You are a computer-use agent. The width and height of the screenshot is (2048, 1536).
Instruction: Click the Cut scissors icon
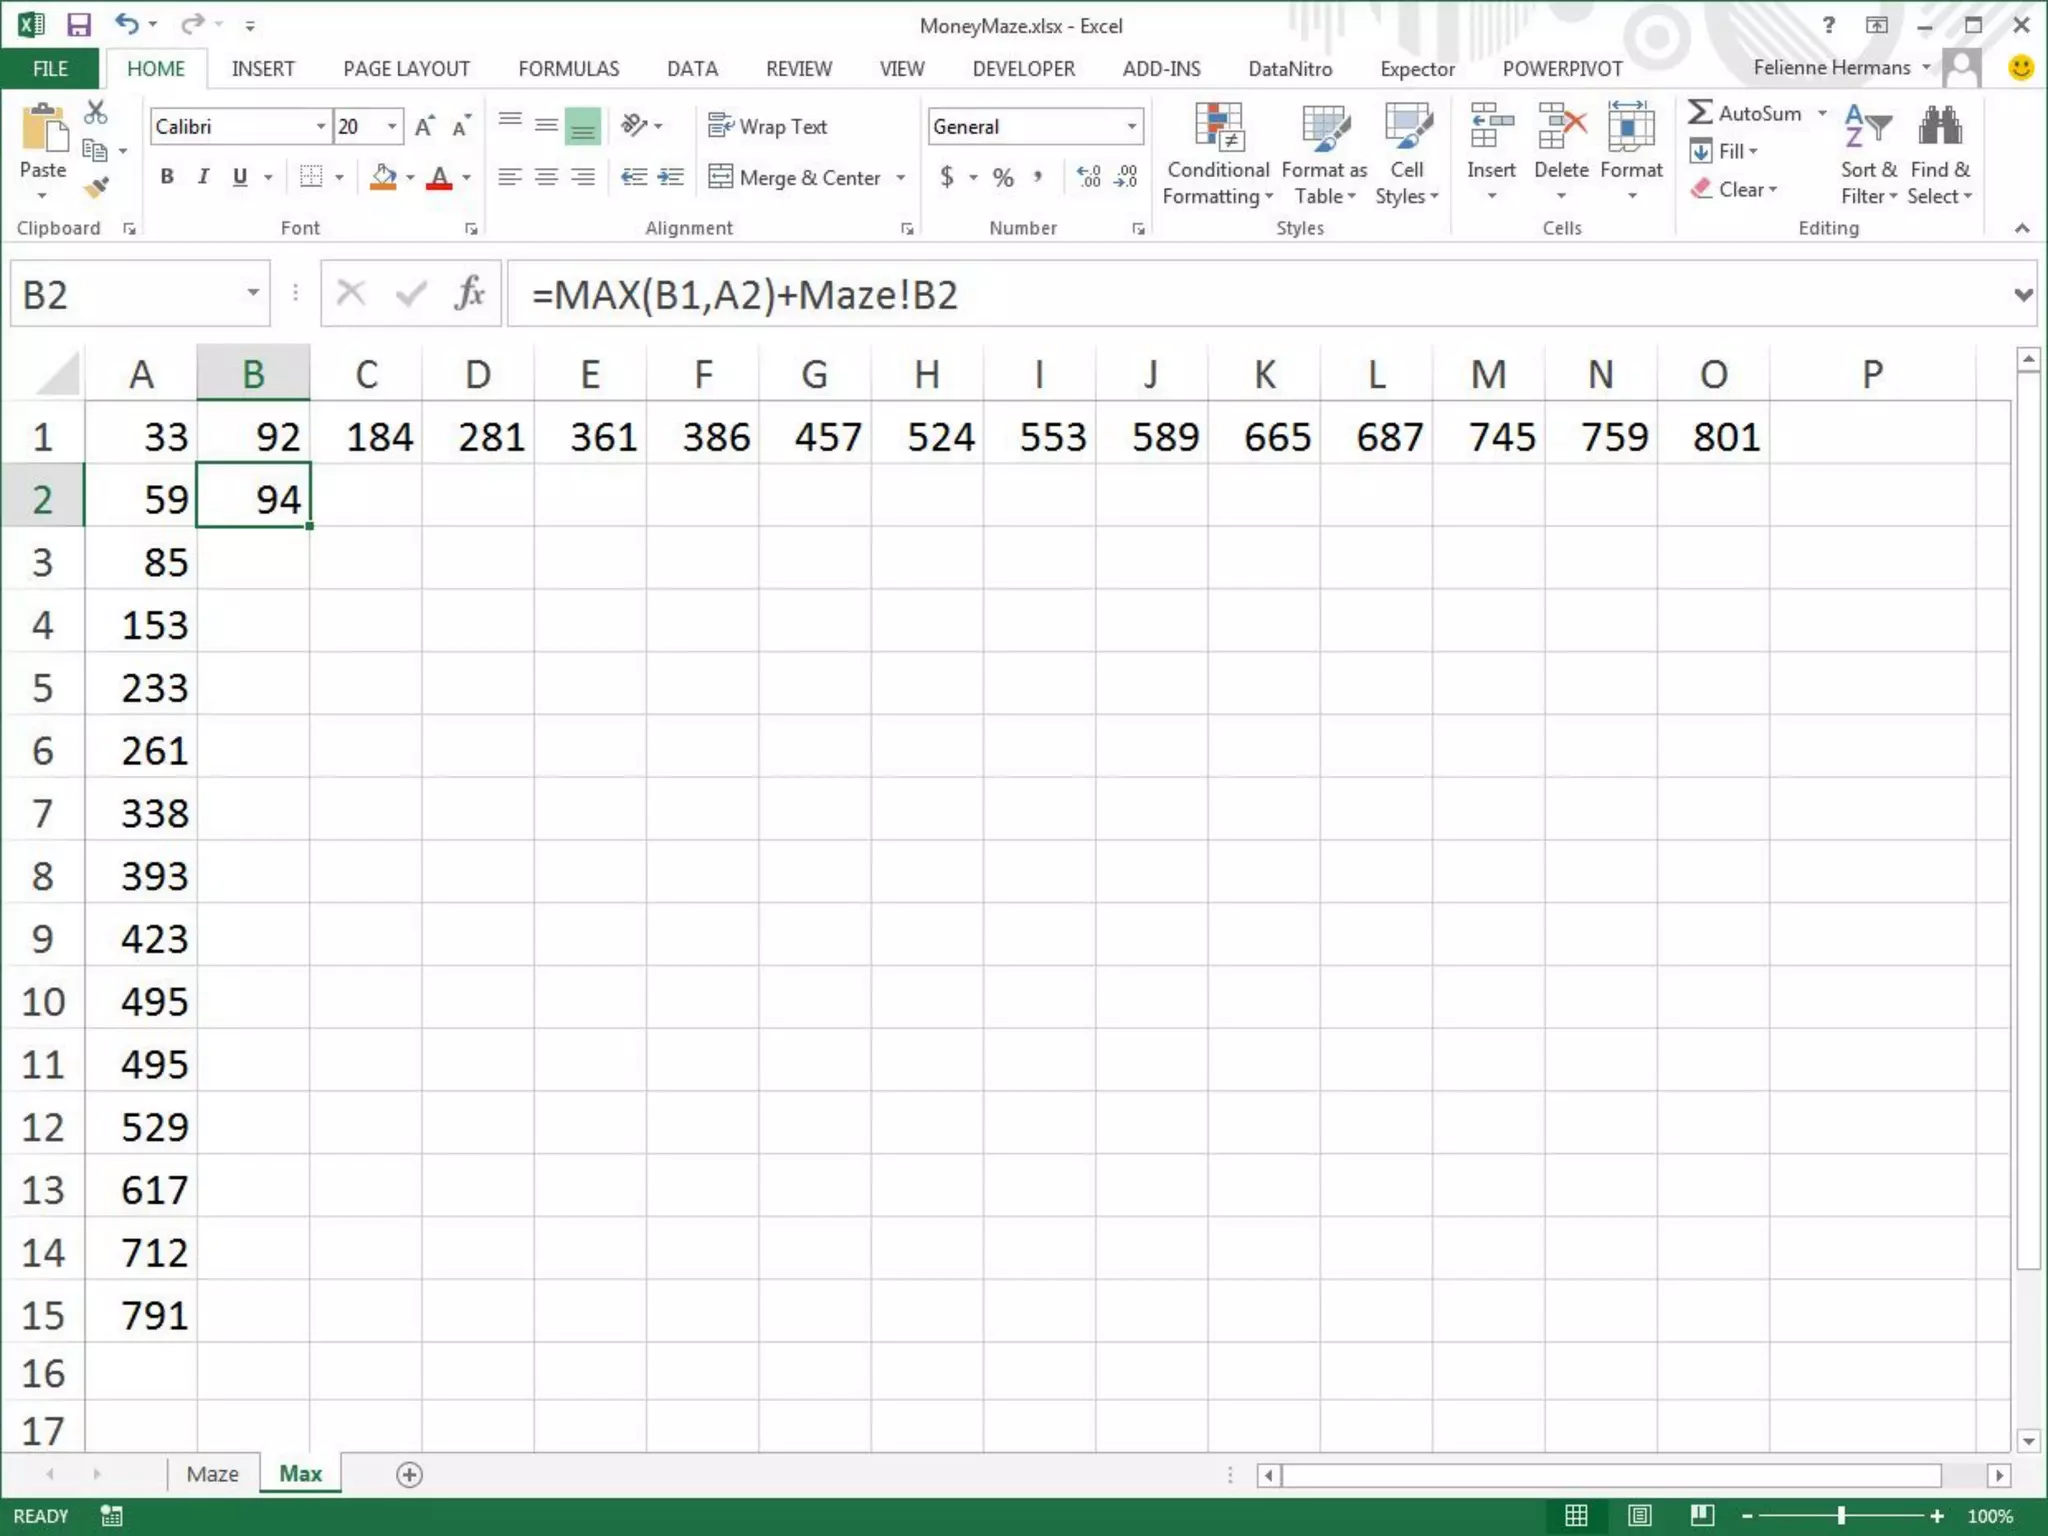(95, 112)
